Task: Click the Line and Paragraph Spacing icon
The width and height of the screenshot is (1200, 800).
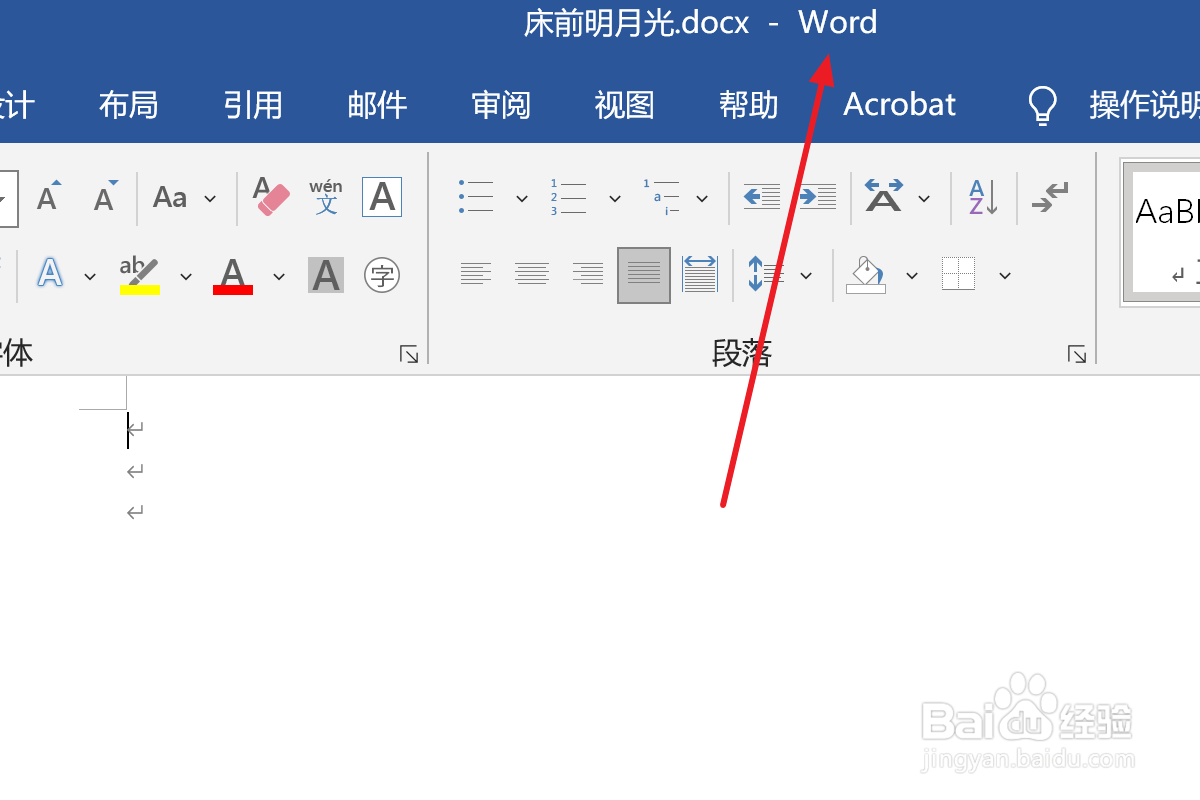Action: [x=767, y=274]
